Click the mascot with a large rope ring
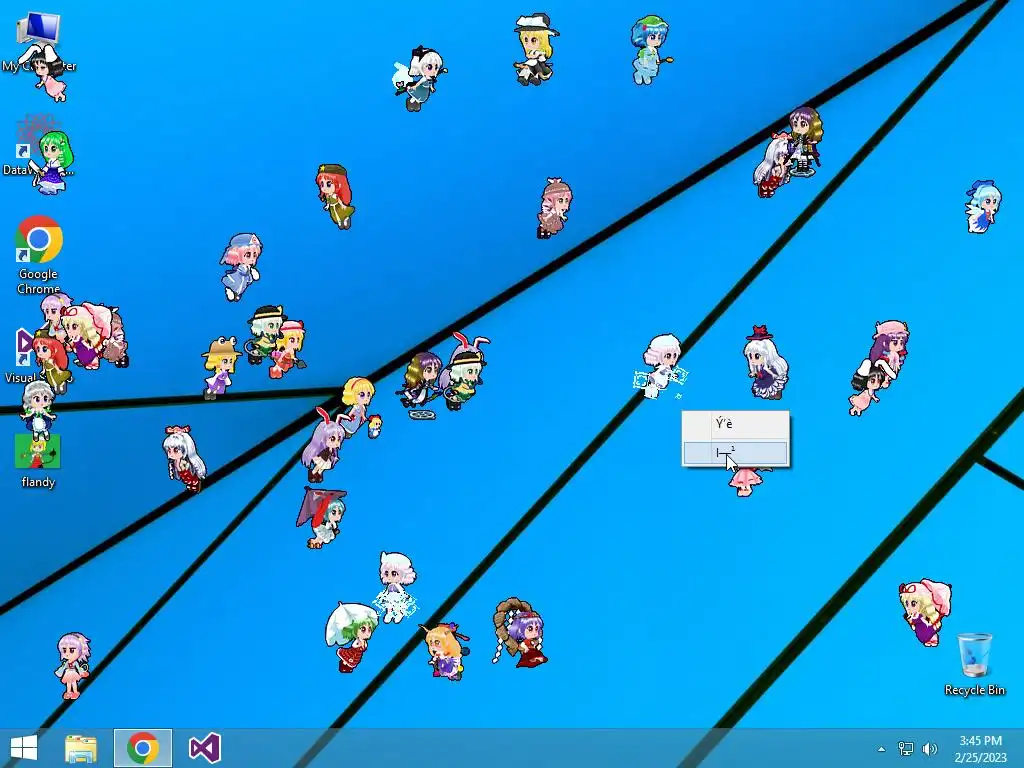1024x768 pixels. (x=520, y=632)
